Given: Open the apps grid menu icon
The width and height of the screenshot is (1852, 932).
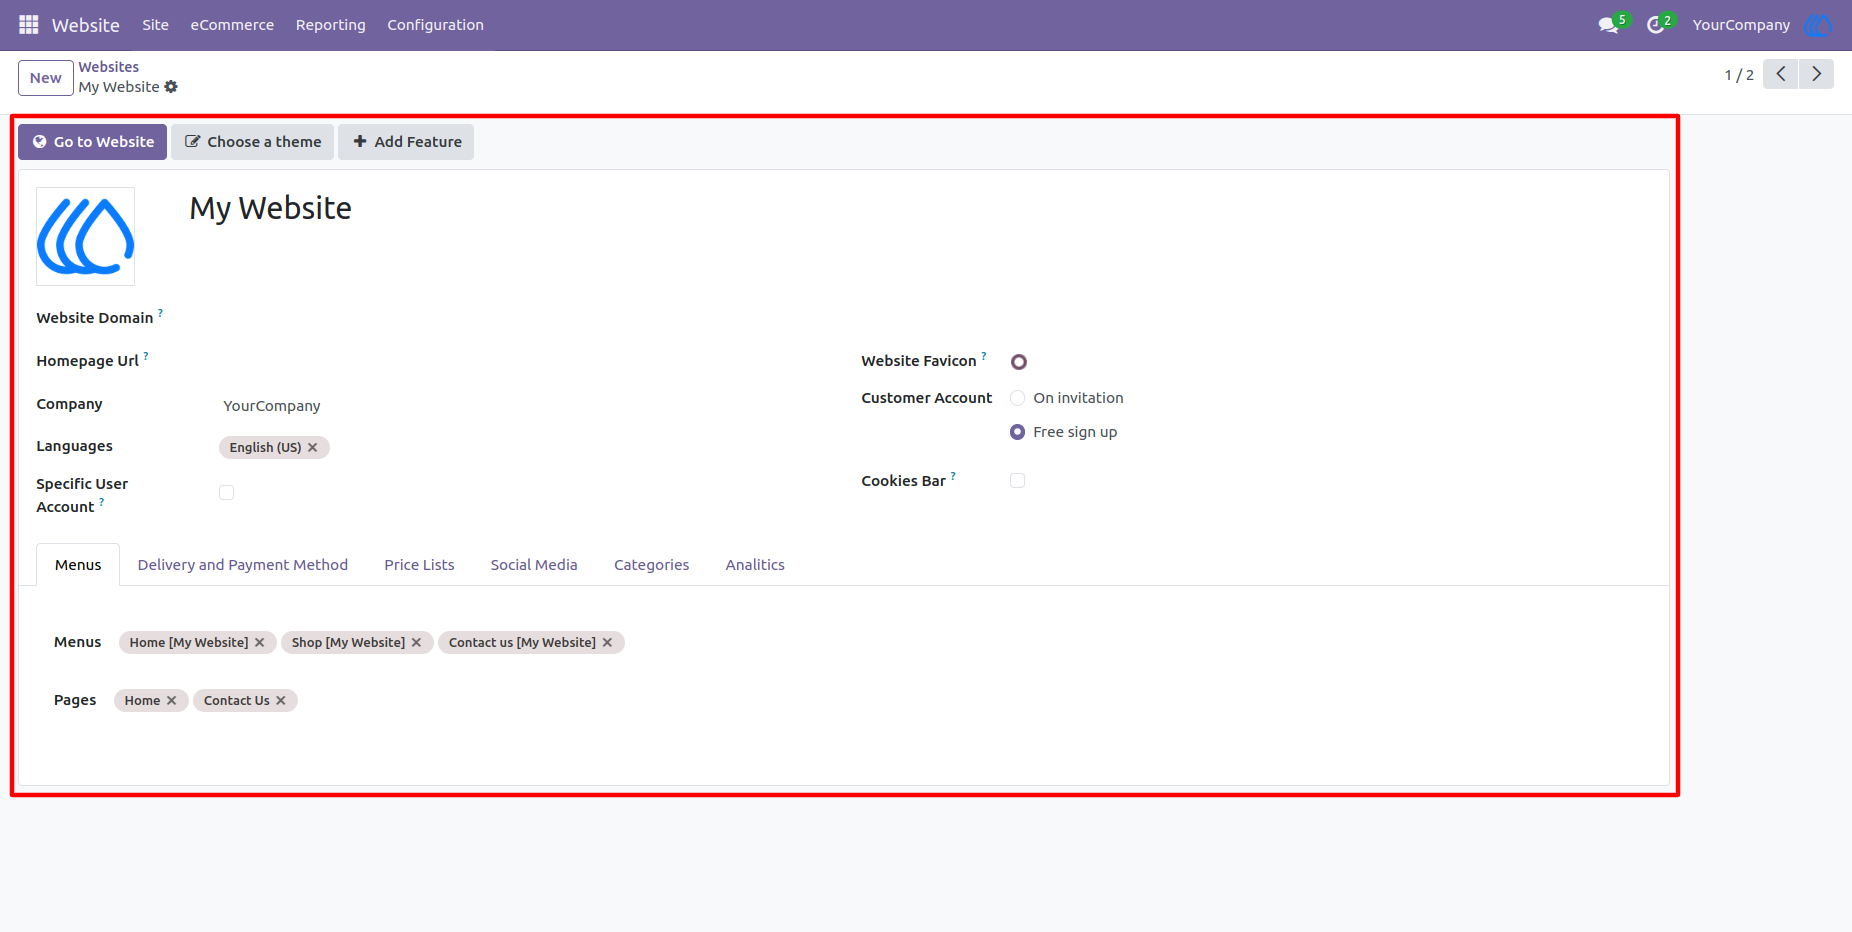Looking at the screenshot, I should 29,24.
